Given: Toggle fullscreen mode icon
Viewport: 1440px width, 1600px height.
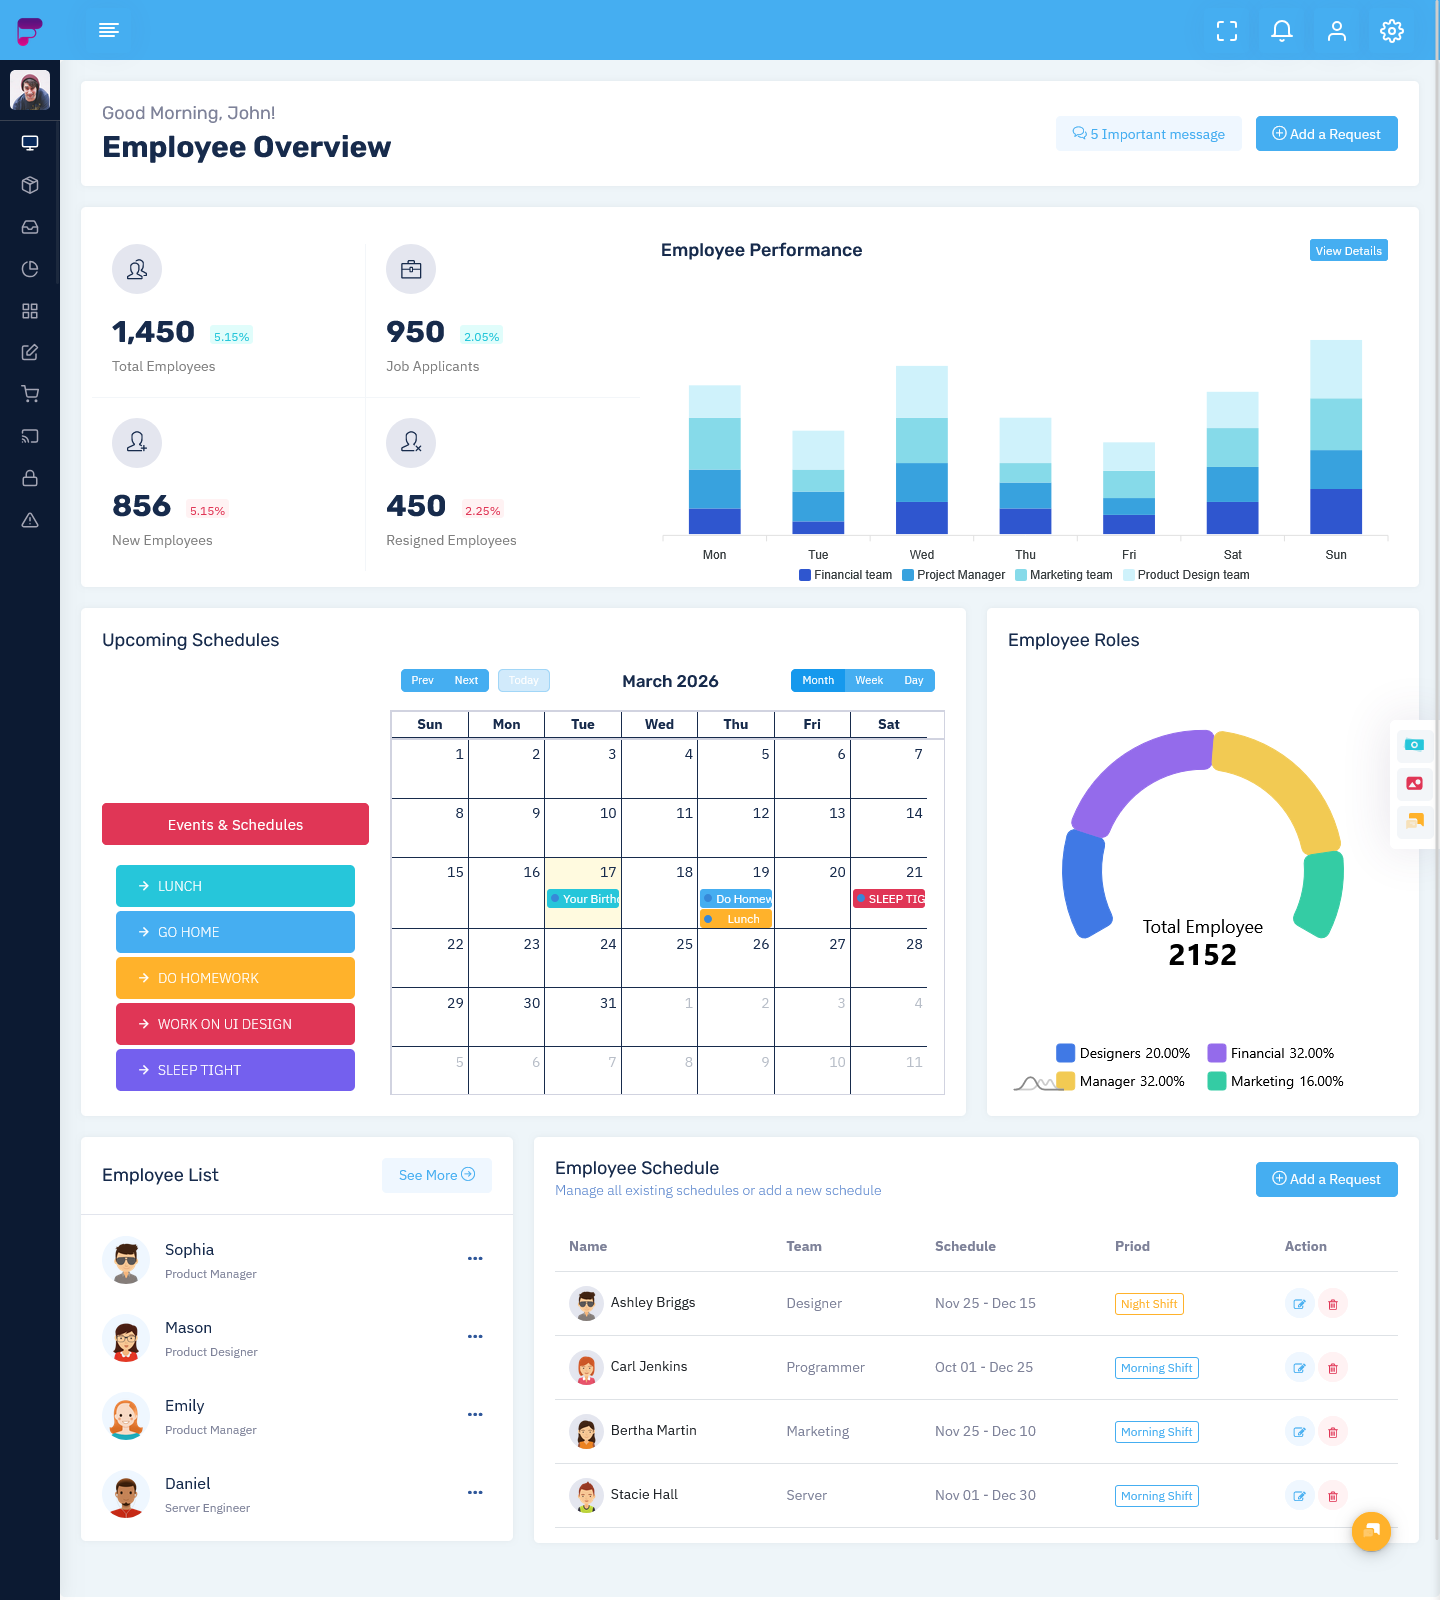Looking at the screenshot, I should pyautogui.click(x=1226, y=31).
